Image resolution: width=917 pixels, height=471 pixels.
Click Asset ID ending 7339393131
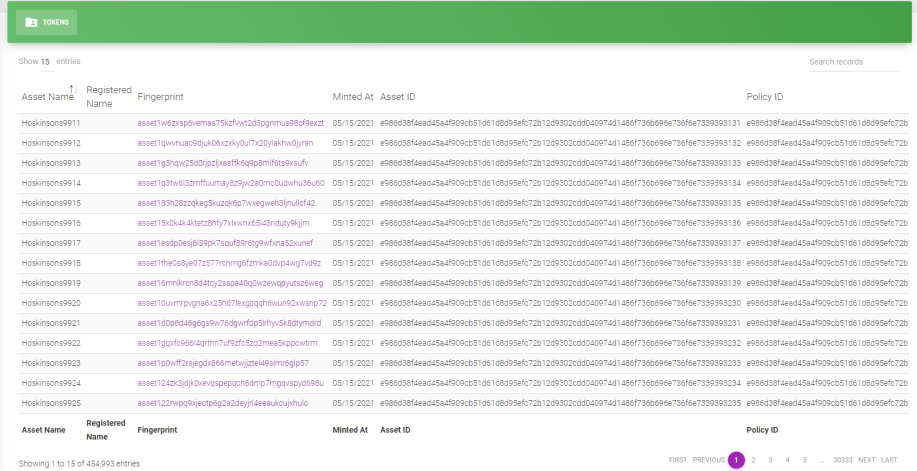point(560,123)
